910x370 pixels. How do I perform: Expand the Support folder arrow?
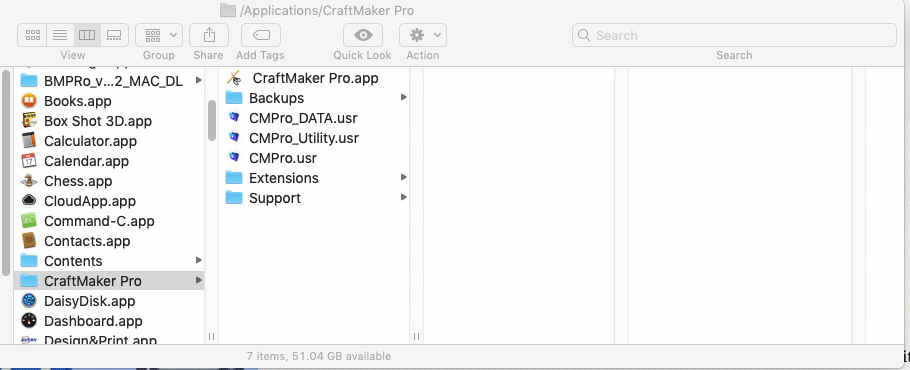pos(404,197)
